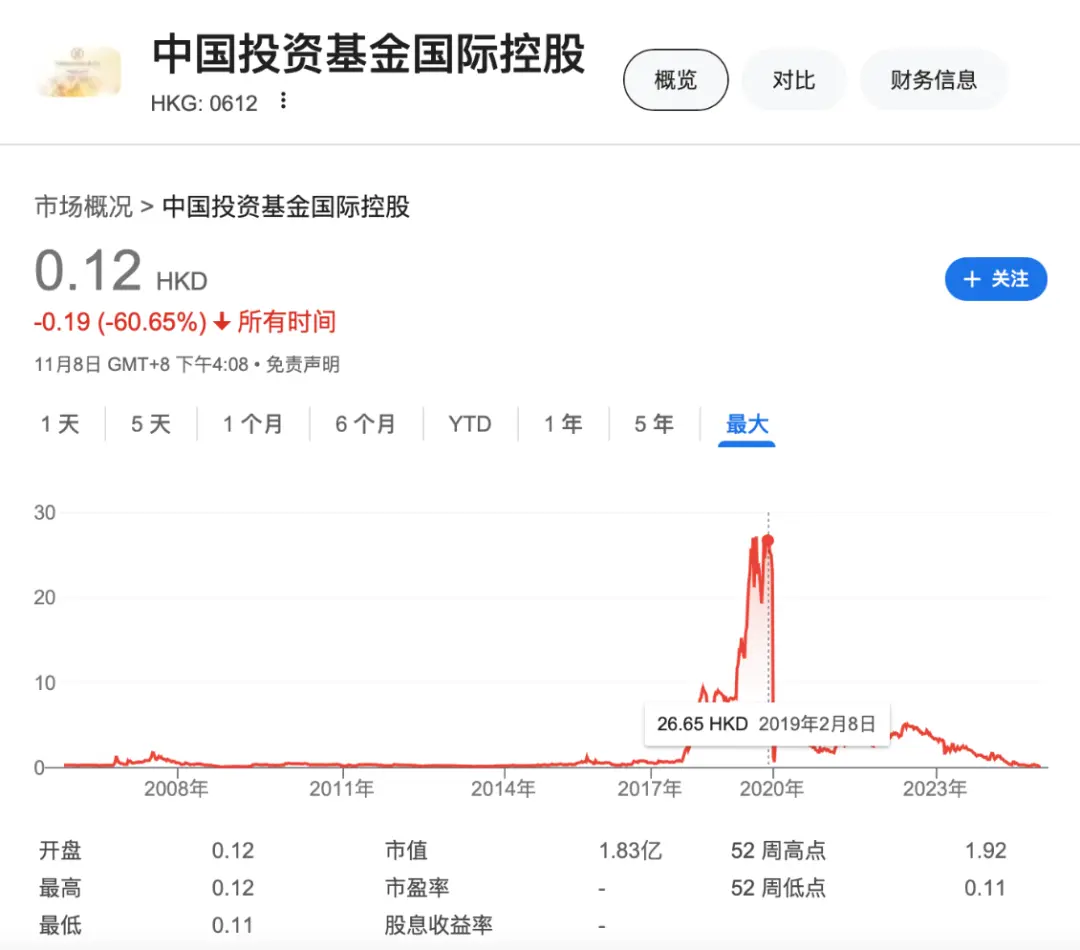The width and height of the screenshot is (1080, 950).
Task: Select the 1 天 time range
Action: pyautogui.click(x=60, y=424)
